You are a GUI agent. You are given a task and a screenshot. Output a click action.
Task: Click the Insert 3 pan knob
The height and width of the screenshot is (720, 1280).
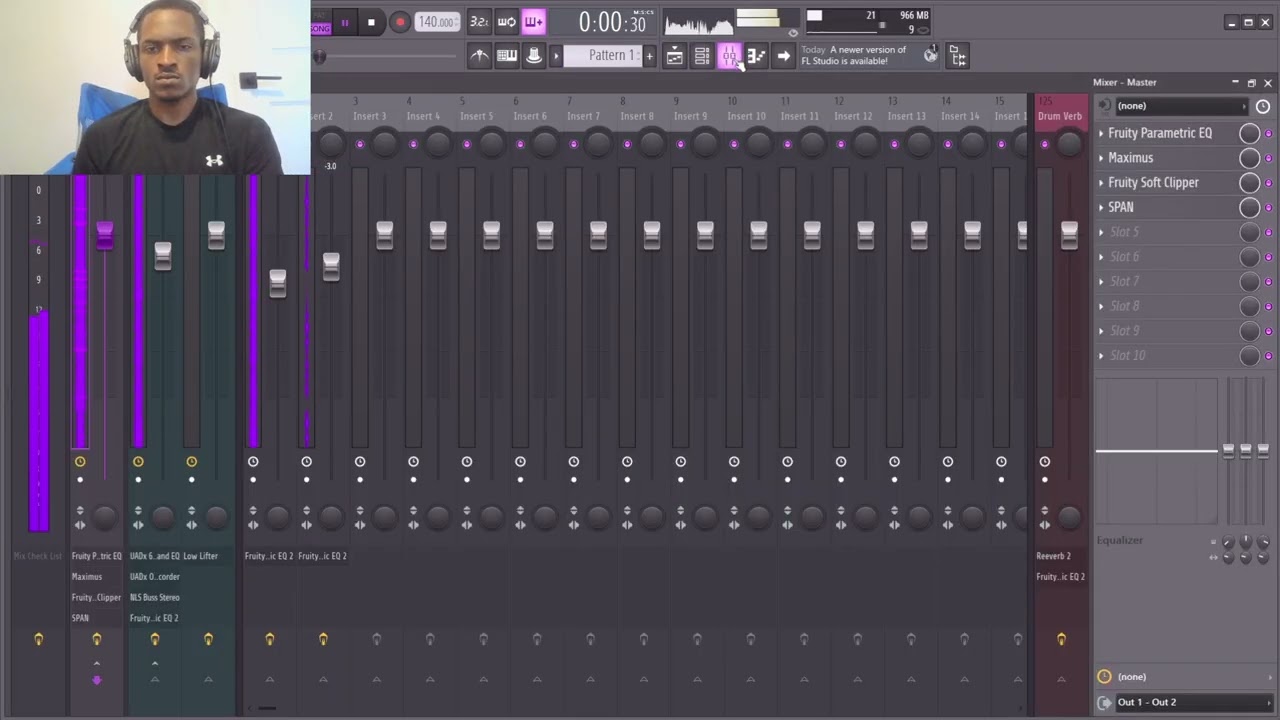(384, 144)
